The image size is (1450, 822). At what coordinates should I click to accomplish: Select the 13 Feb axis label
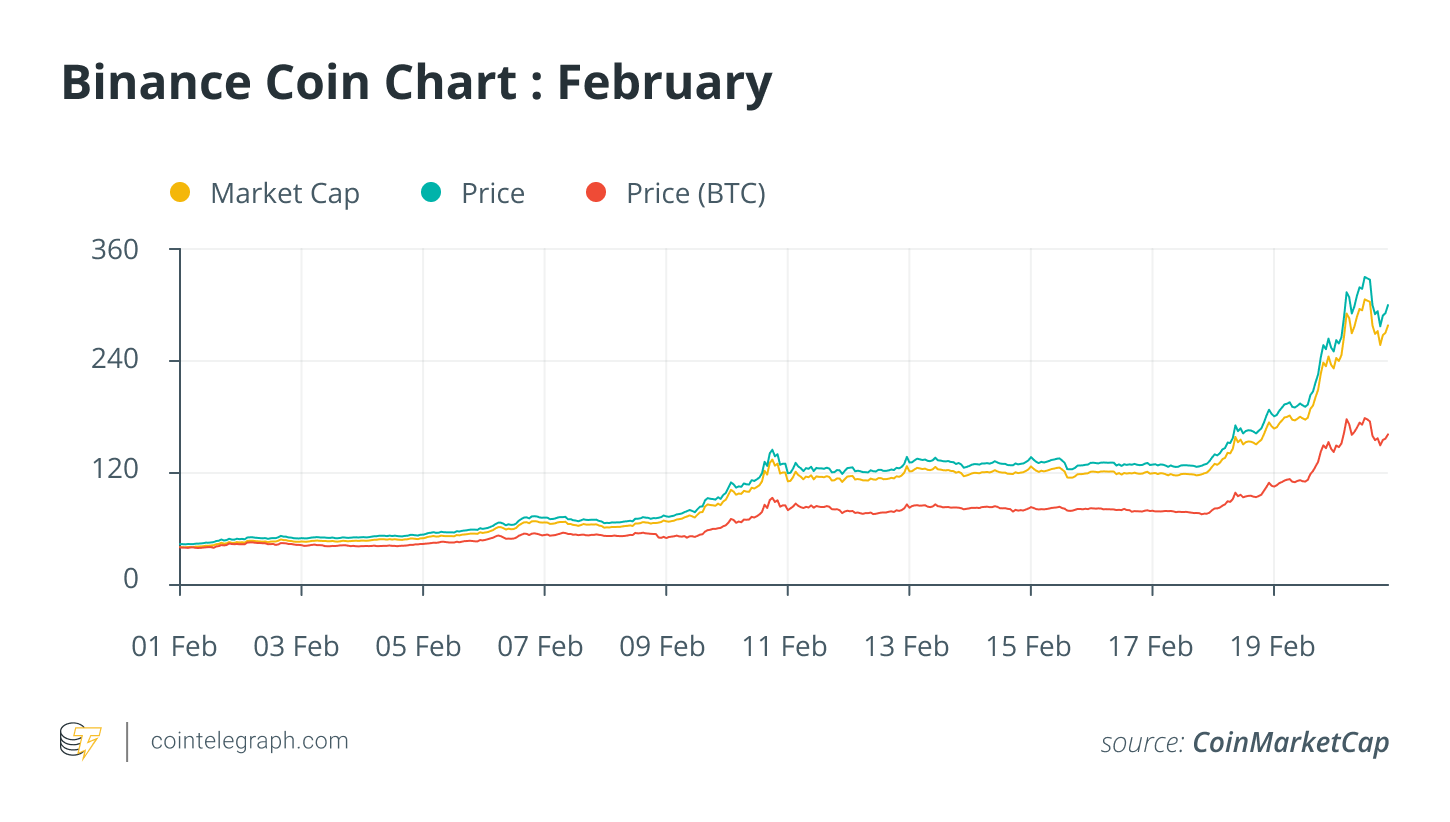pyautogui.click(x=906, y=647)
